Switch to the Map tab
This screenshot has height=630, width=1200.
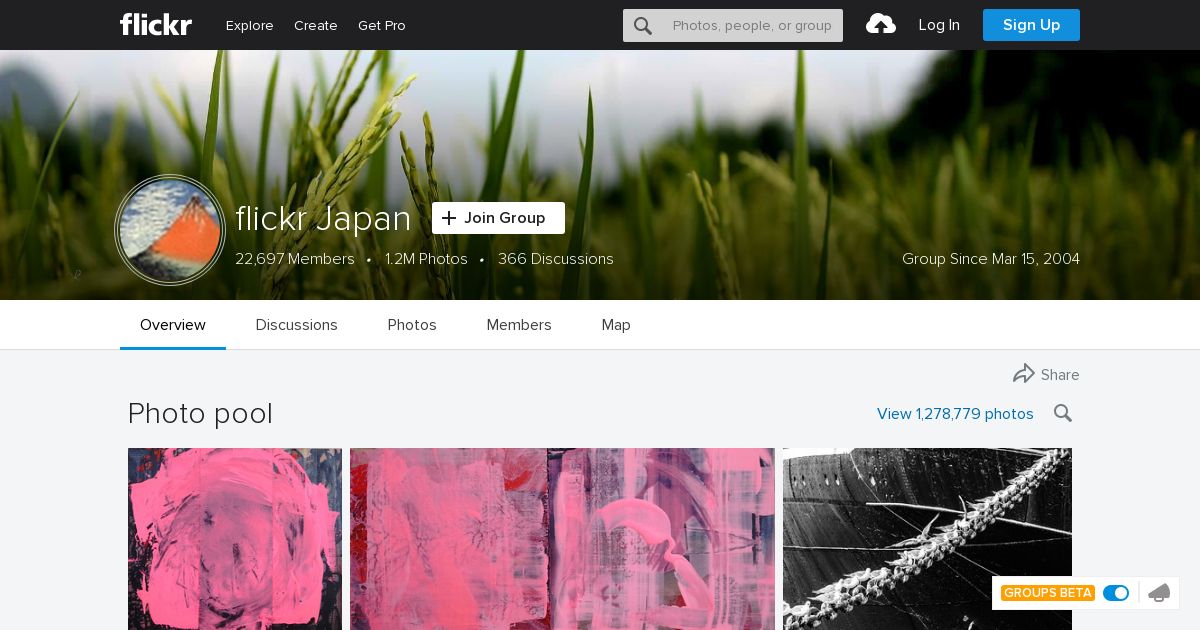point(616,325)
